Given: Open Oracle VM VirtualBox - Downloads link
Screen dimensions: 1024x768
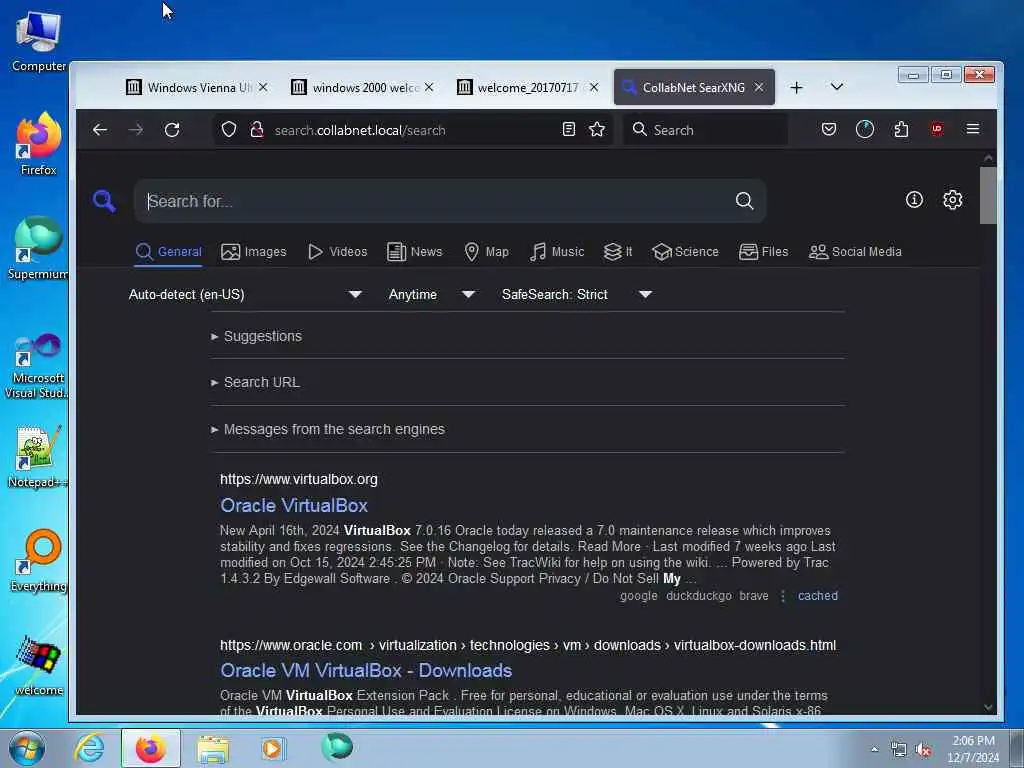Looking at the screenshot, I should (366, 671).
